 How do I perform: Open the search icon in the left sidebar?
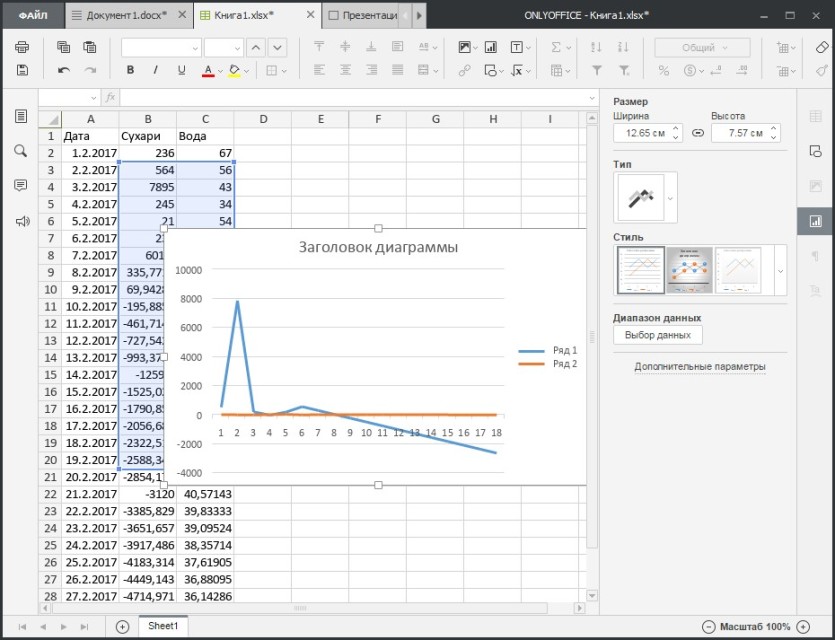tap(21, 151)
